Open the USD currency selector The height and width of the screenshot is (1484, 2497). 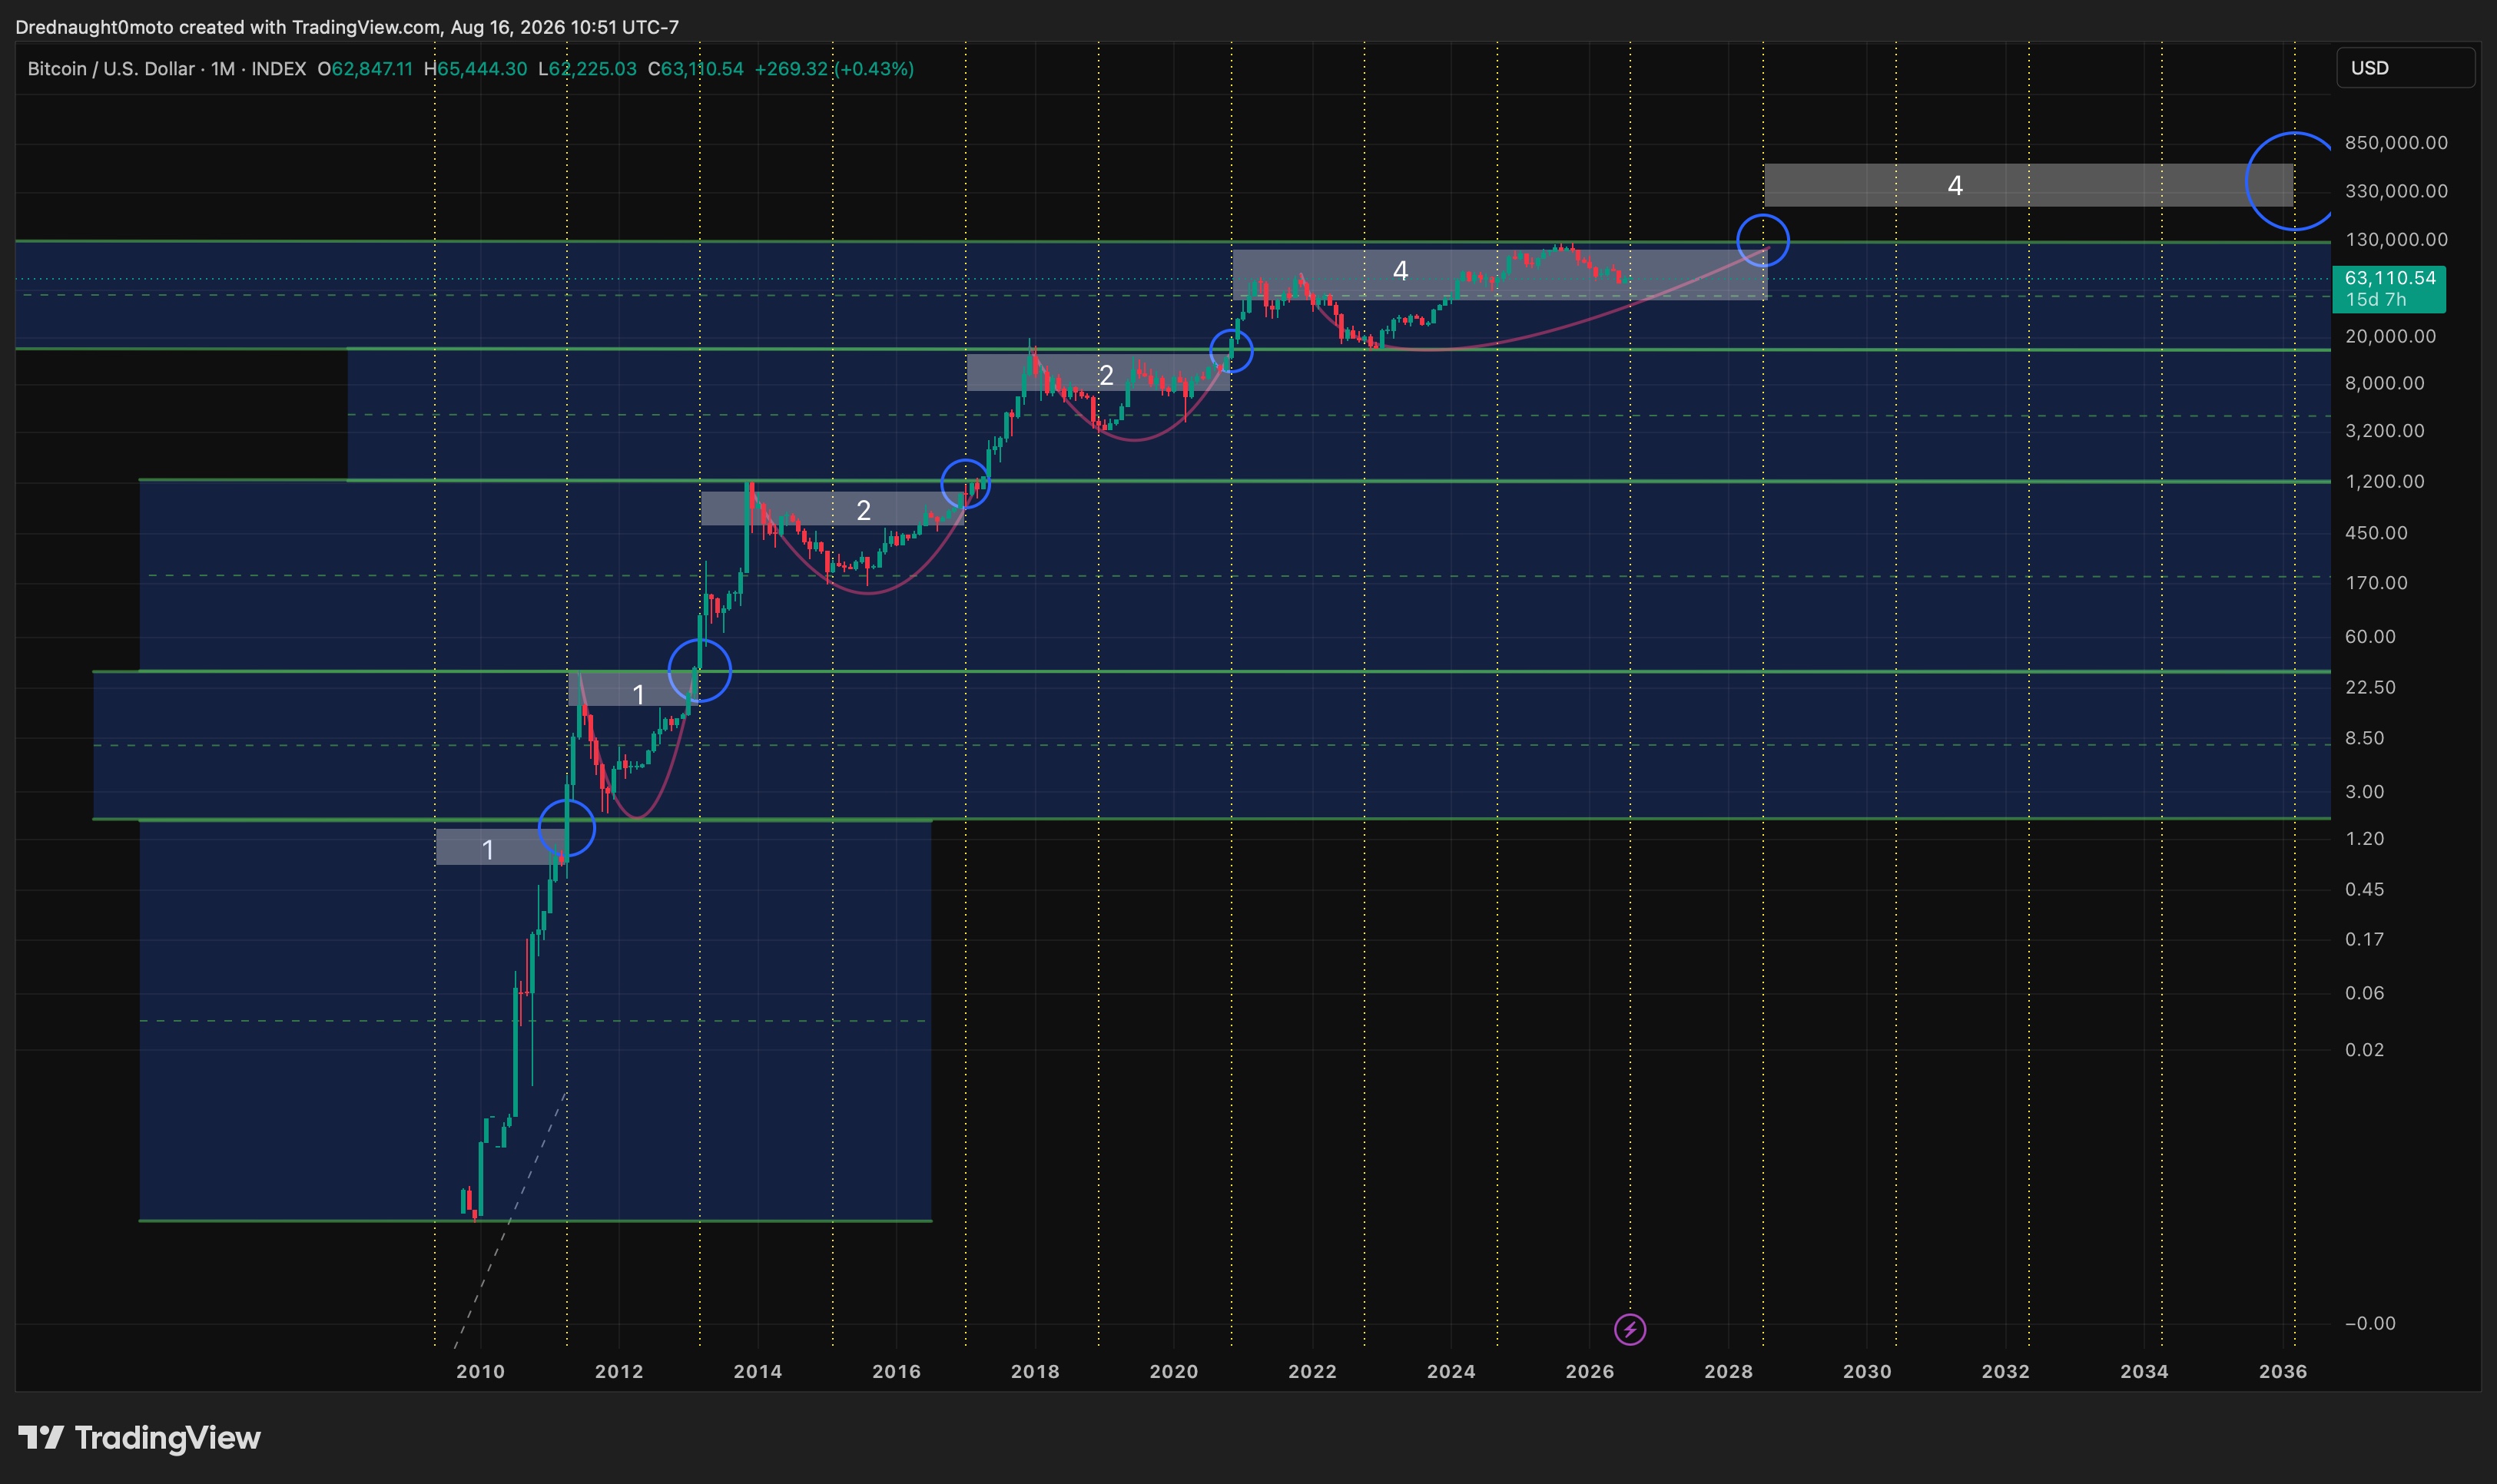[x=2405, y=68]
